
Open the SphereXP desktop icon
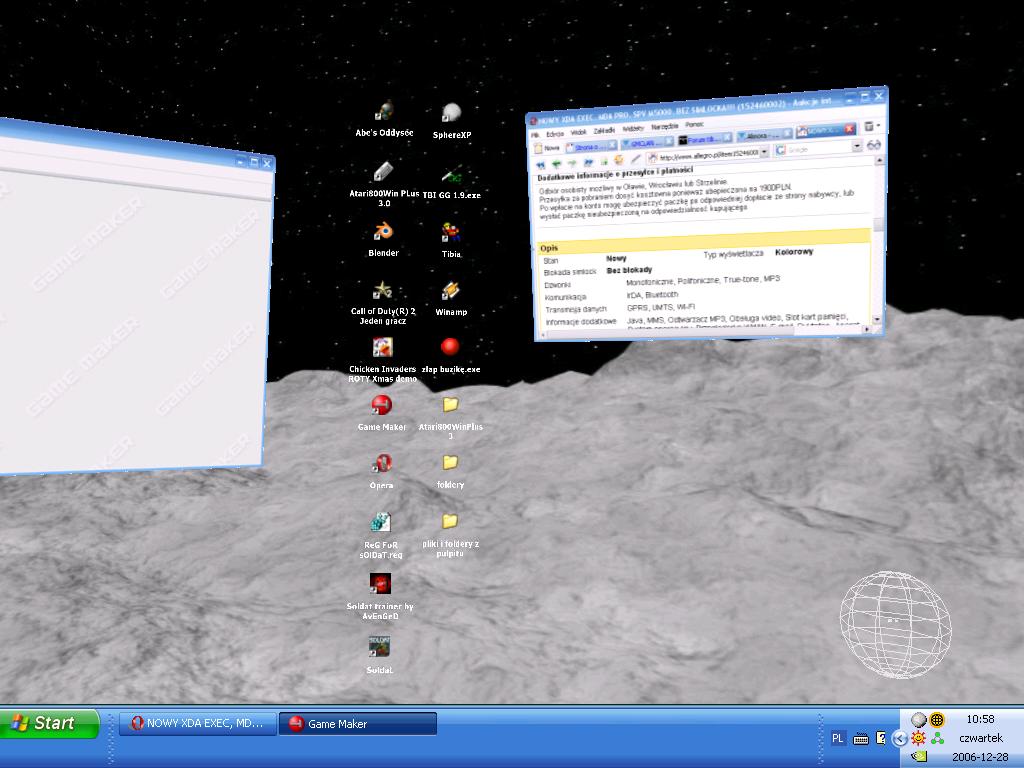tap(451, 113)
